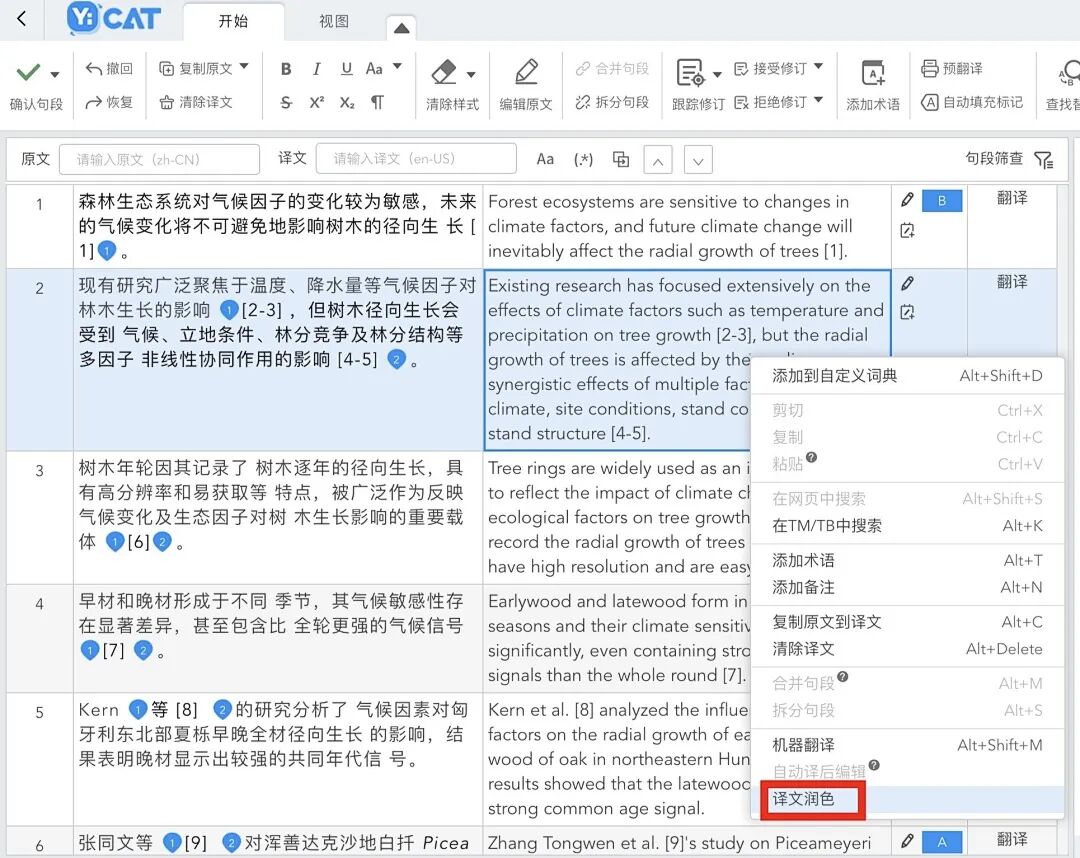Open the 句段筛查 segment filter icon
This screenshot has height=858, width=1080.
1043,159
